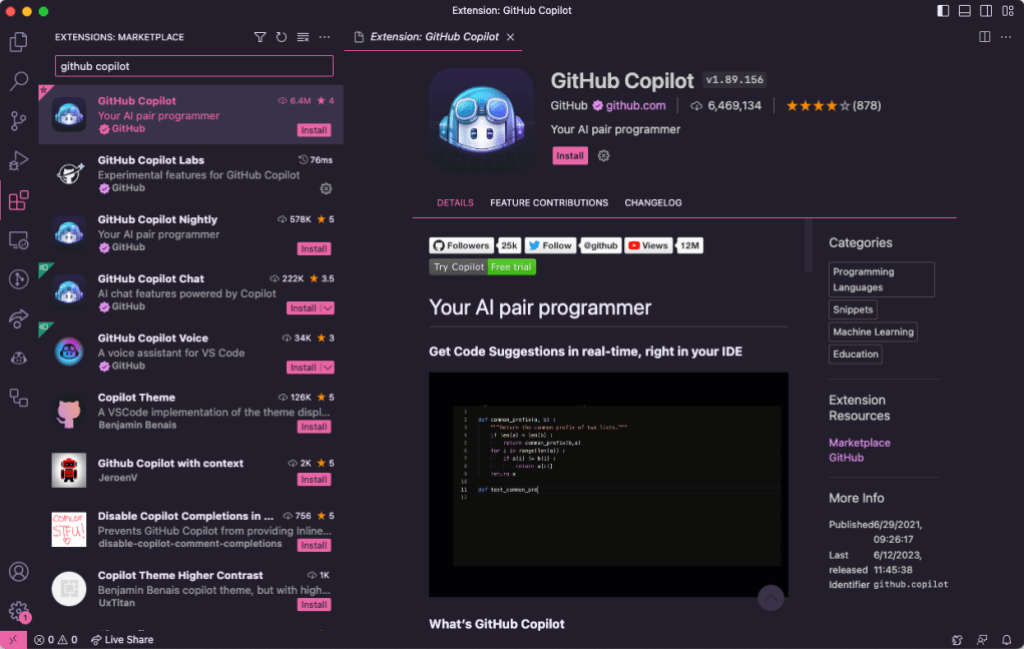Screen dimensions: 1024x649
Task: Install GitHub Copilot Voice
Action: pyautogui.click(x=304, y=368)
